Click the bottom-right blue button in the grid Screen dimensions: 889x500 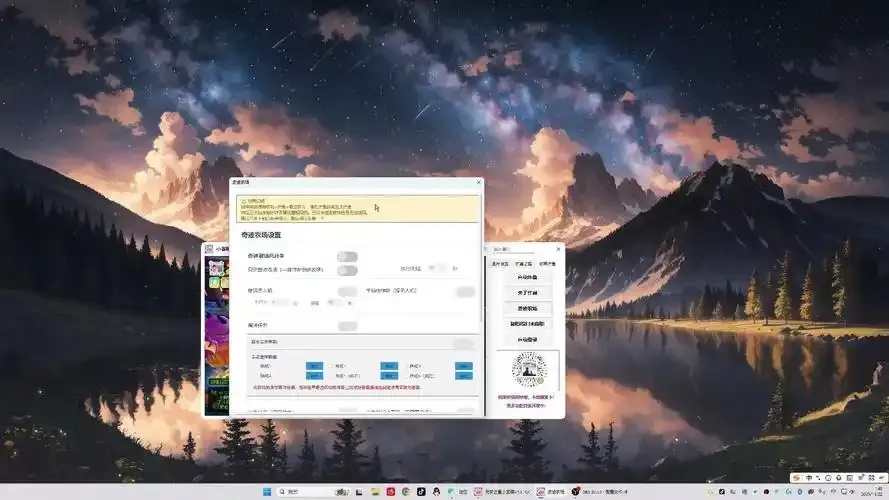[x=464, y=376]
